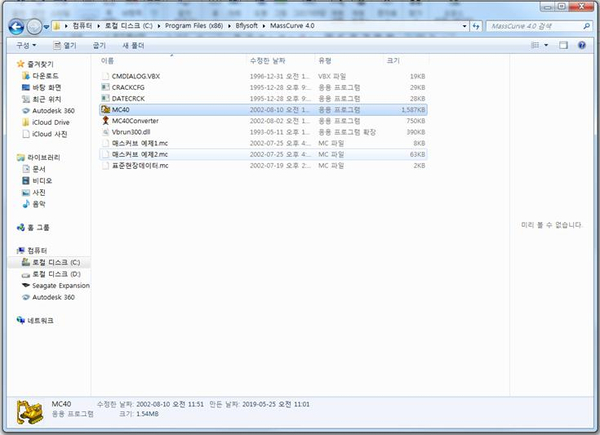Open the 문서 library

(39, 169)
